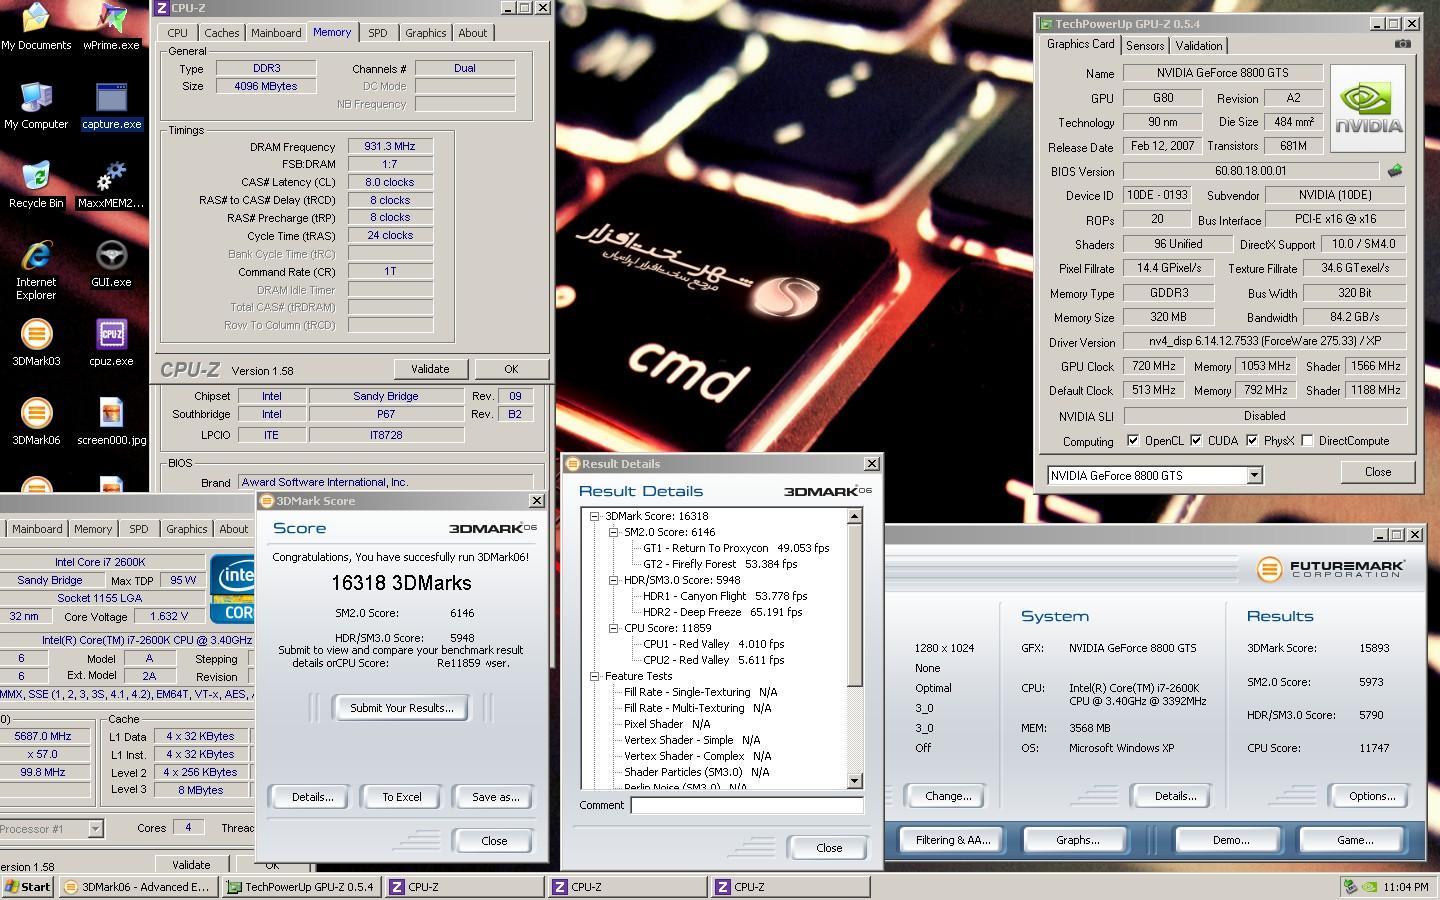The width and height of the screenshot is (1440, 900).
Task: Open the GPU selection dropdown in GPU-Z
Action: pyautogui.click(x=1254, y=476)
